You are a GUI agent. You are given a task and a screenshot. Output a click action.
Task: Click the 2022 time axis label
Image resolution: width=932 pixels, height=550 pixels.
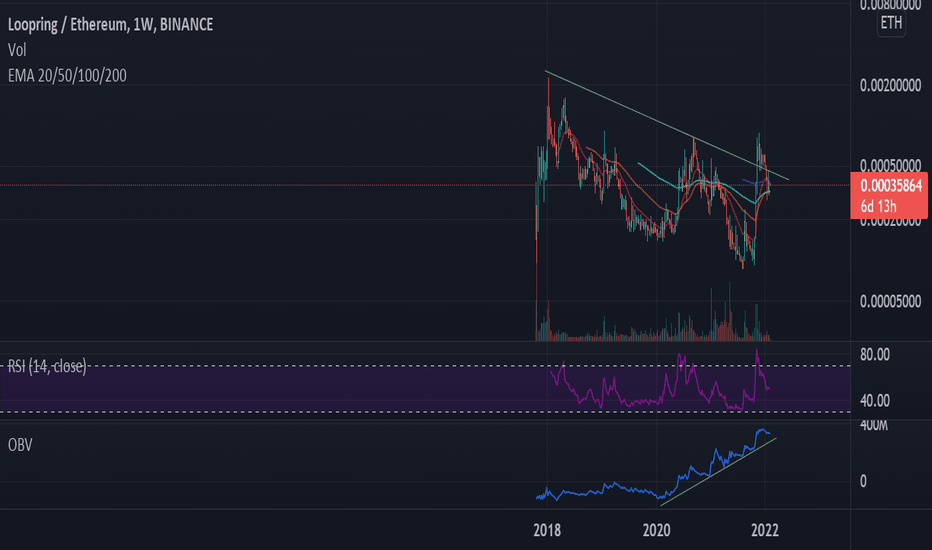764,530
